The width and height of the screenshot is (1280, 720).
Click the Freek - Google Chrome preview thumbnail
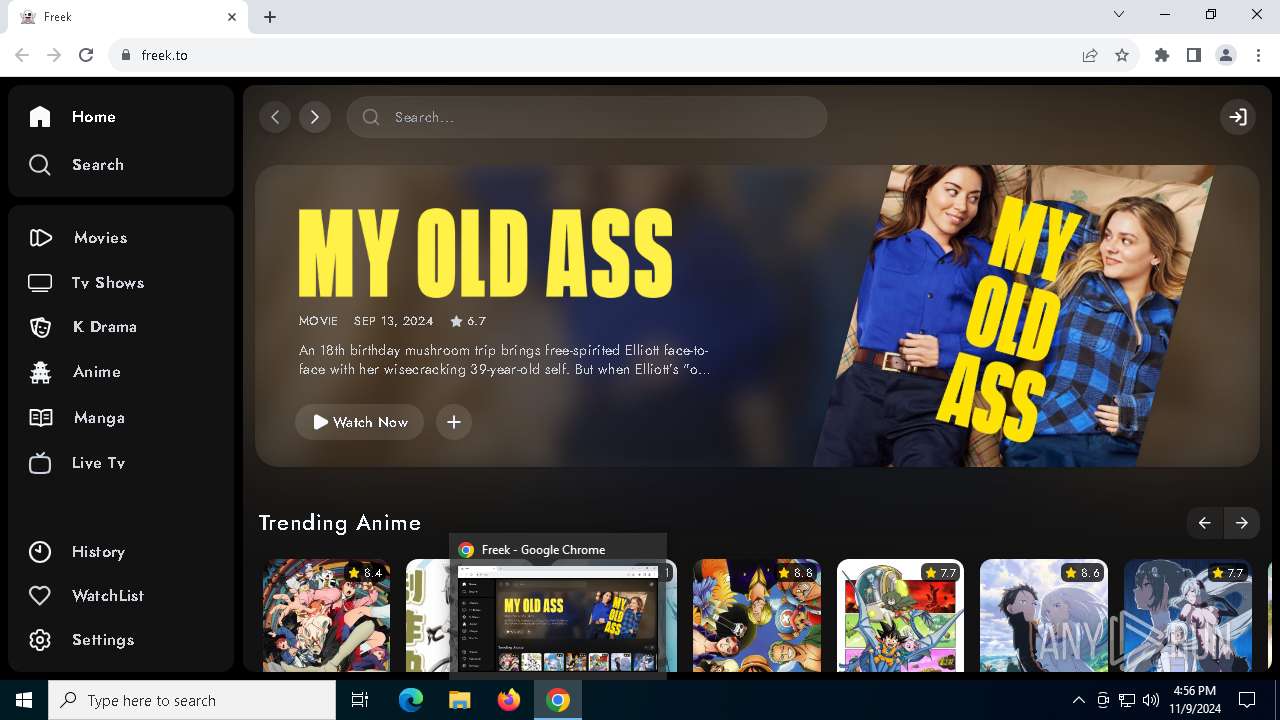[x=558, y=619]
